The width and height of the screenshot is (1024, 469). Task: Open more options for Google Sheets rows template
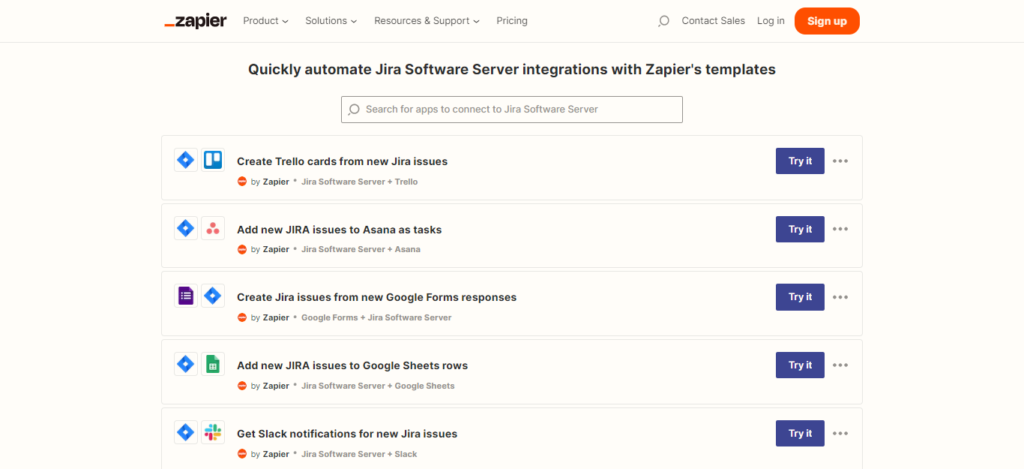point(840,364)
